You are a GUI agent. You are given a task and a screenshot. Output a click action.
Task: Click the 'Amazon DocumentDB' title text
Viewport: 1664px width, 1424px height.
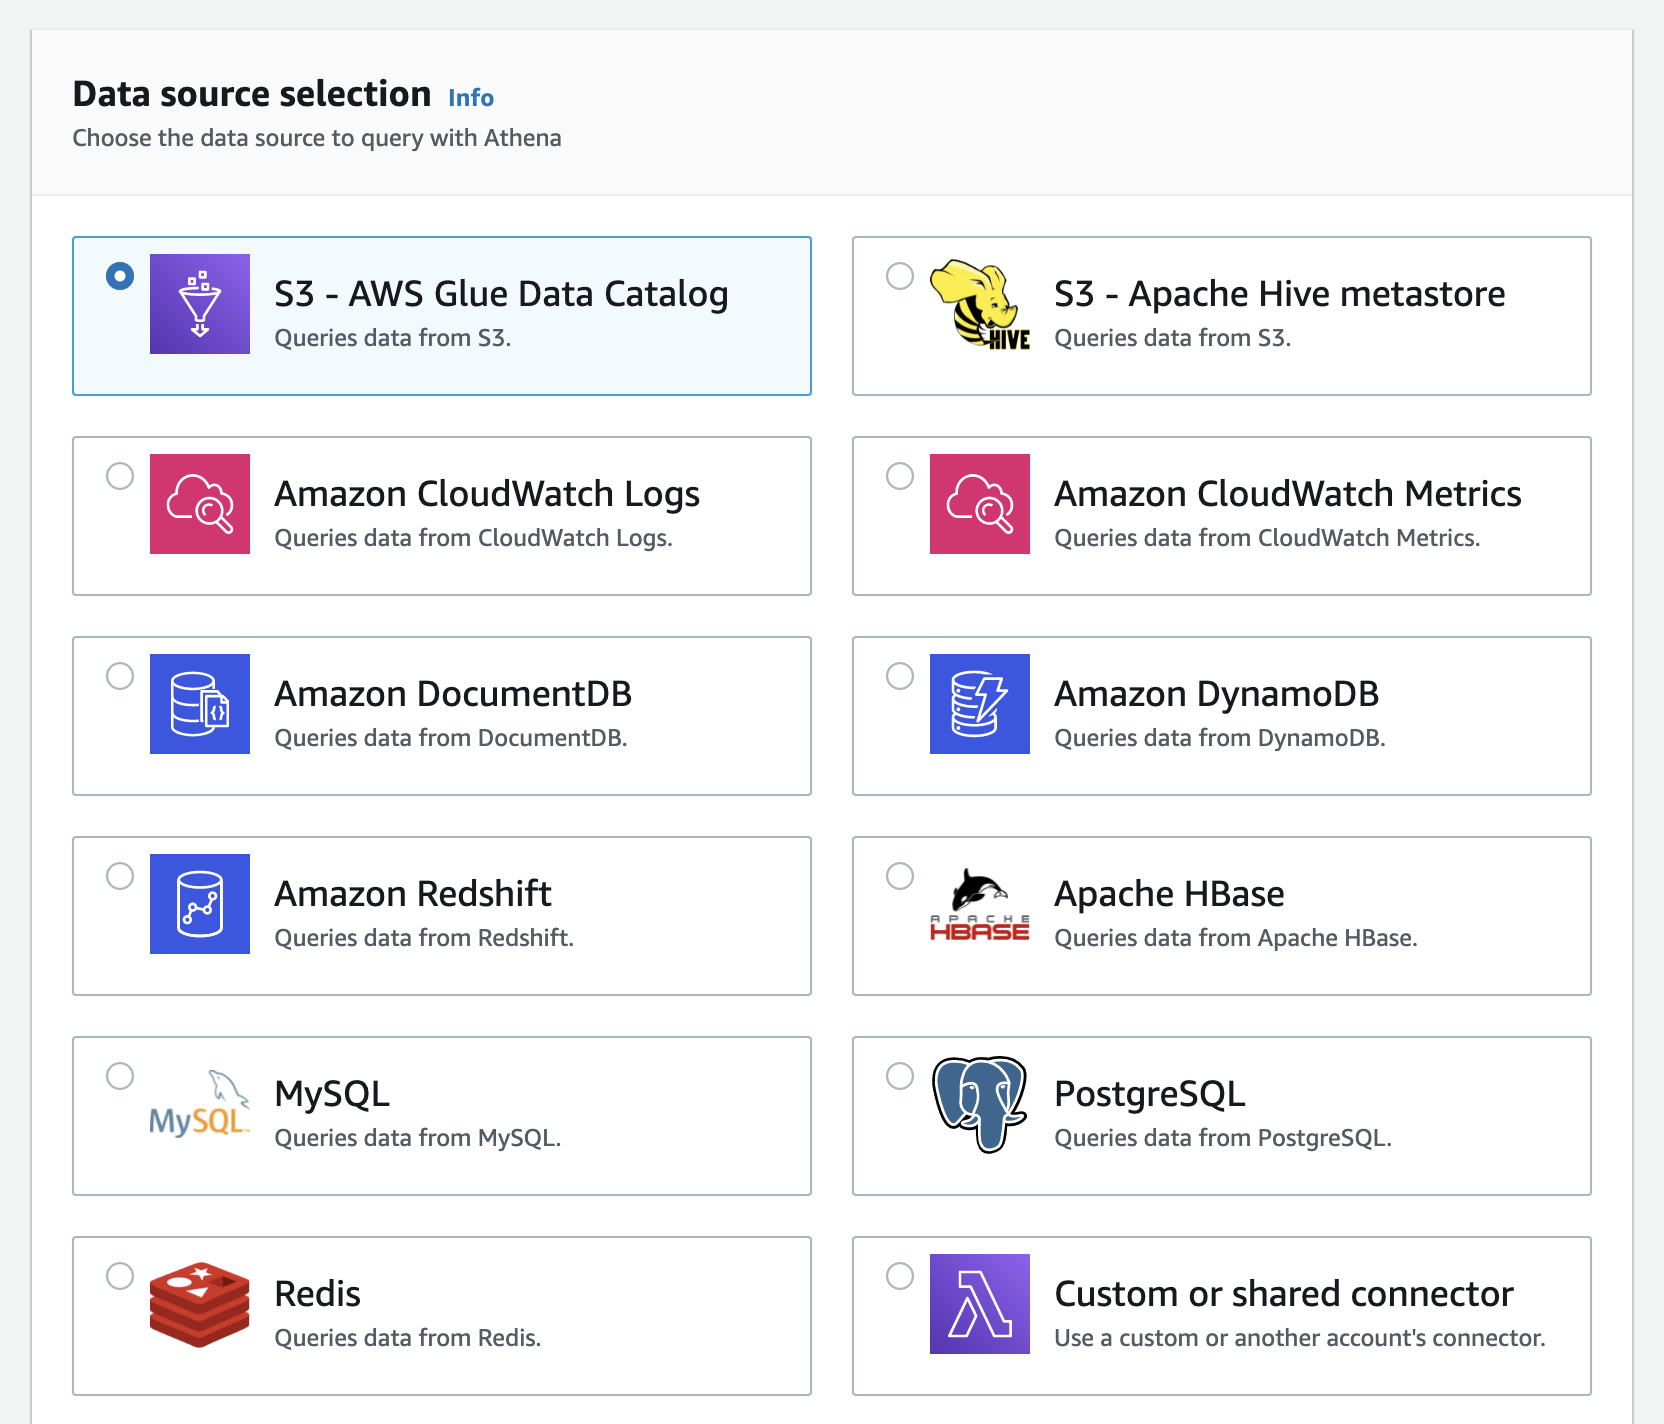click(x=453, y=694)
